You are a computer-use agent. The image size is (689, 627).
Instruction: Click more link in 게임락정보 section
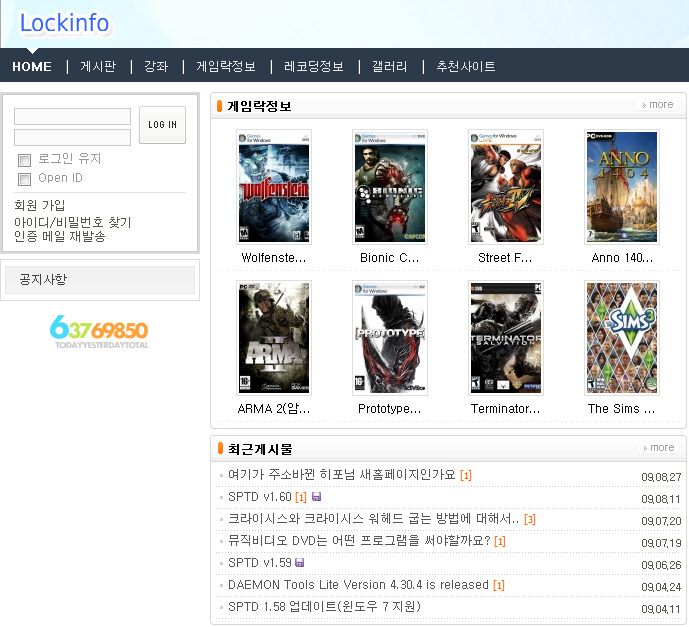(657, 105)
